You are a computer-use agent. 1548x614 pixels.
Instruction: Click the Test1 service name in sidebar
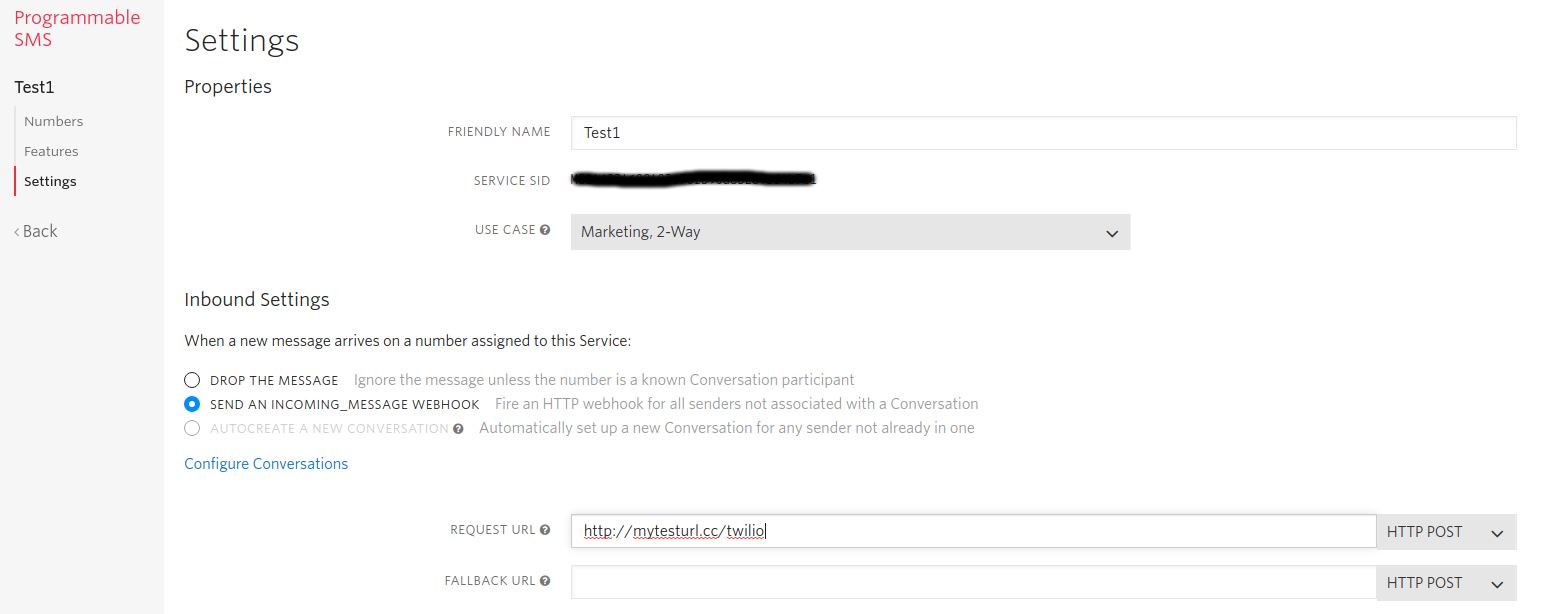(33, 87)
